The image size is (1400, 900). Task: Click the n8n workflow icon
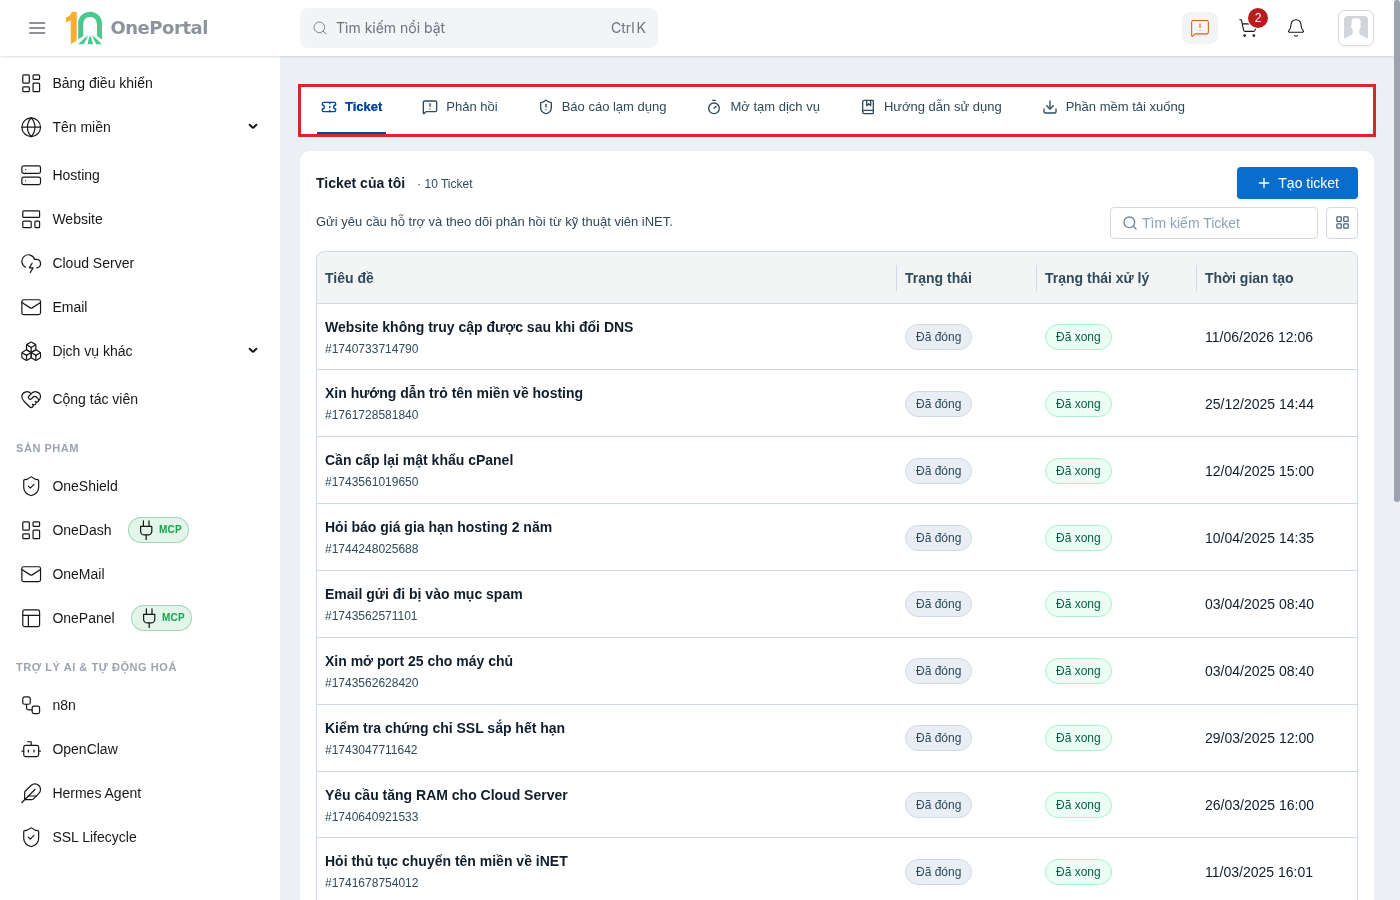coord(31,705)
